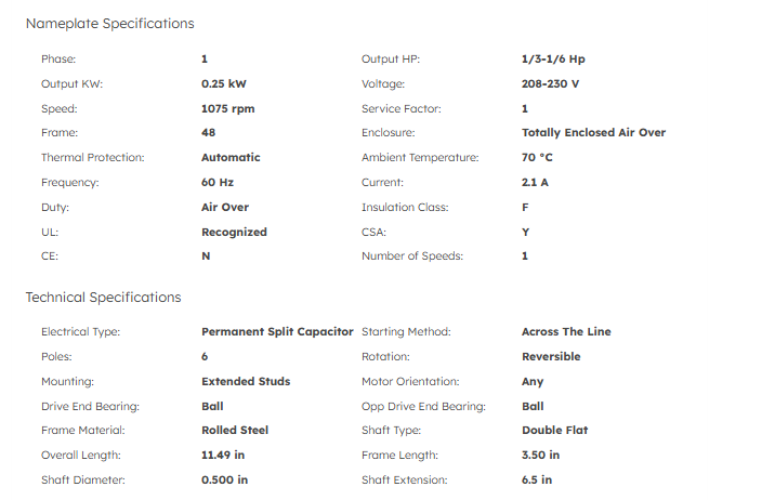This screenshot has width=775, height=500.
Task: Click the Number of Speeds label
Action: pyautogui.click(x=412, y=256)
